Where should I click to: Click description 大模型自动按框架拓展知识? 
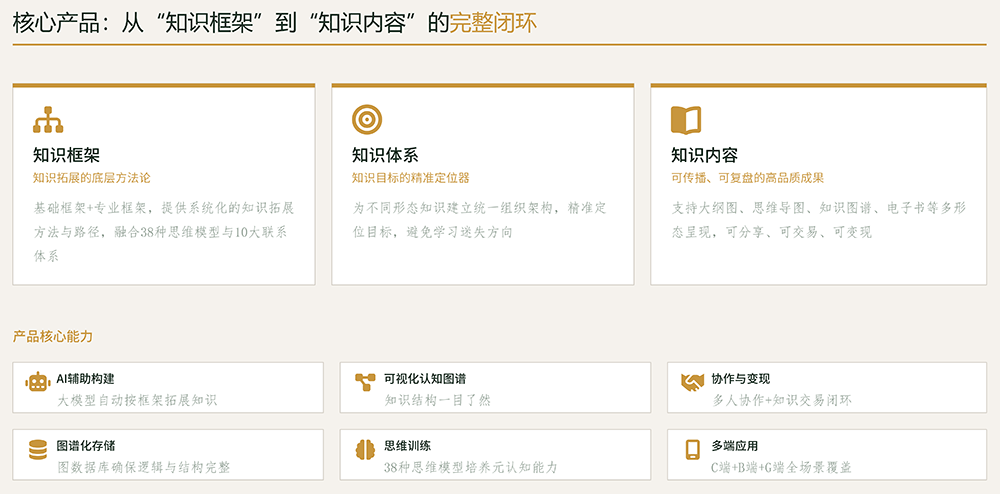click(x=137, y=400)
